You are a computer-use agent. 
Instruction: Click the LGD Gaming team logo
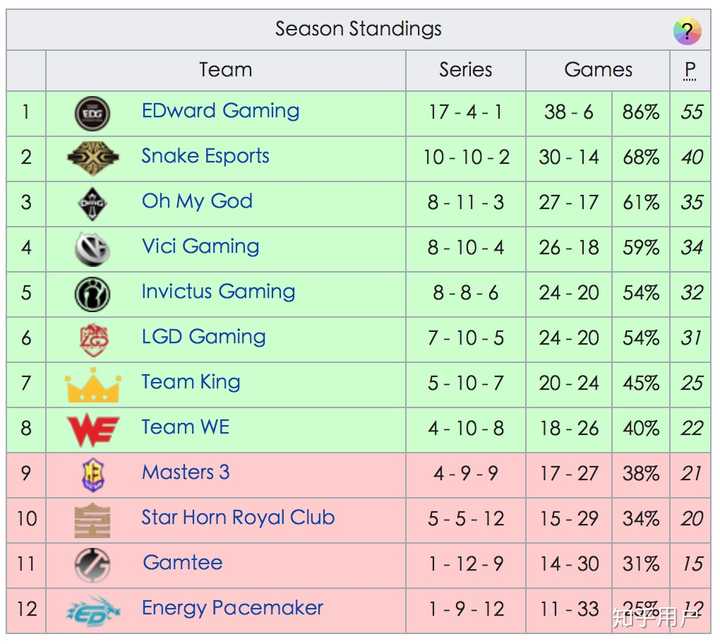[x=92, y=339]
